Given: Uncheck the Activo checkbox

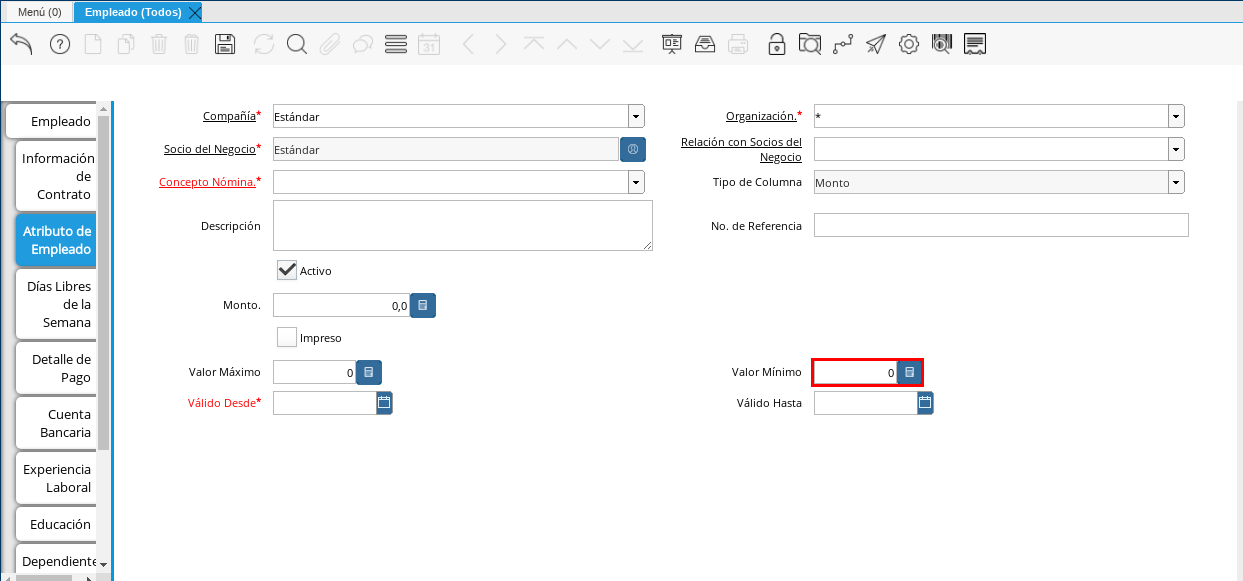Looking at the screenshot, I should click(x=287, y=270).
